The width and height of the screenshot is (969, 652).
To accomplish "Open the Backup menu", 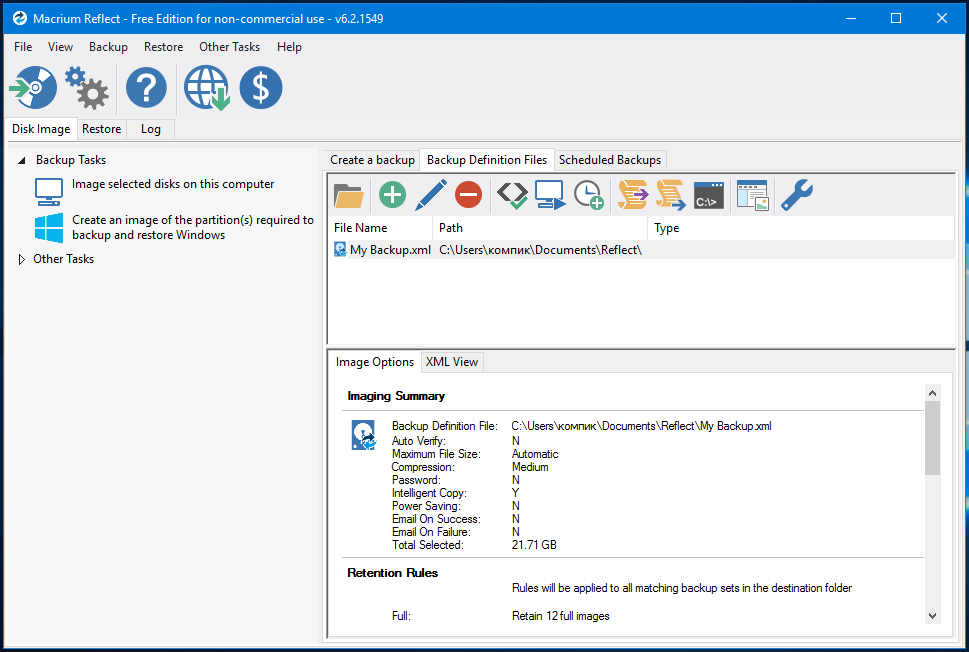I will 108,47.
